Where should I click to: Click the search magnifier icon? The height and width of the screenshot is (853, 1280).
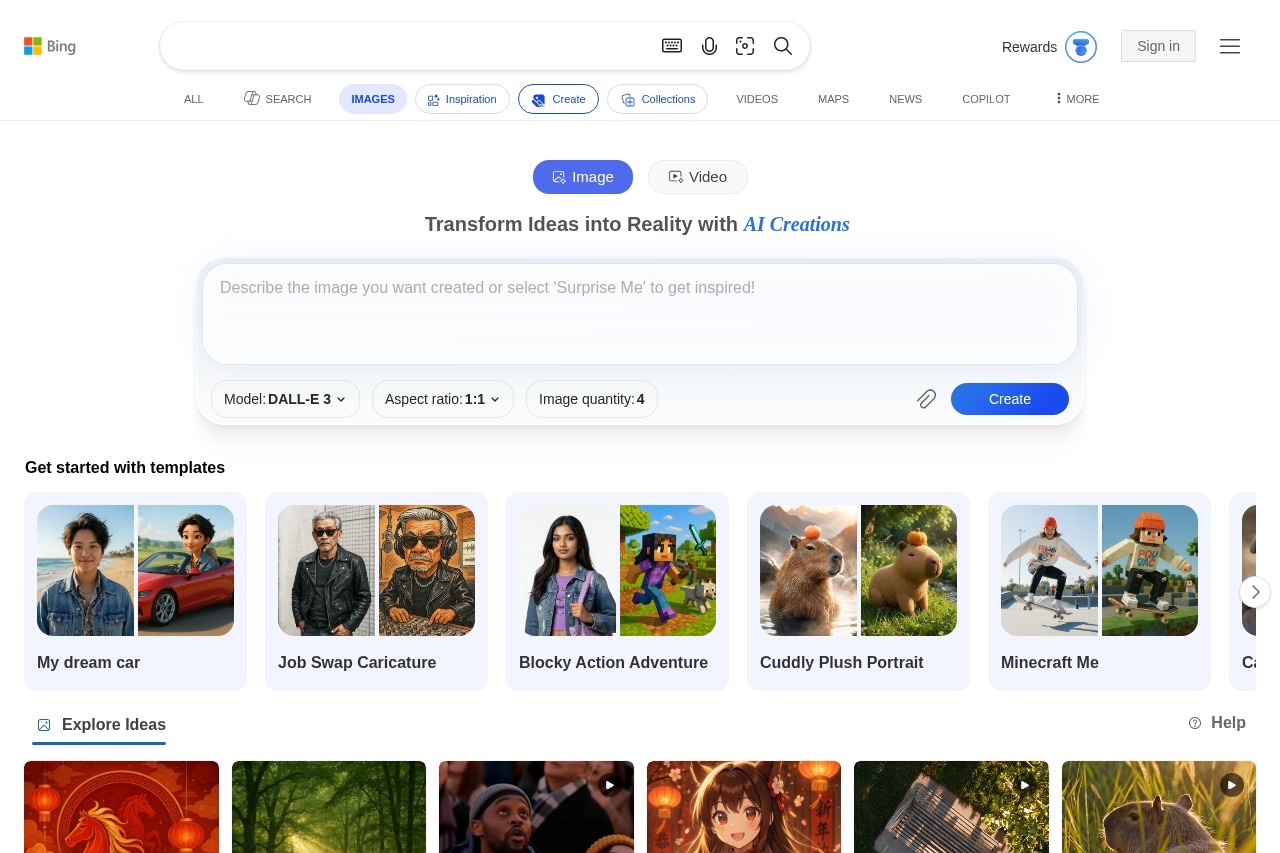click(783, 46)
